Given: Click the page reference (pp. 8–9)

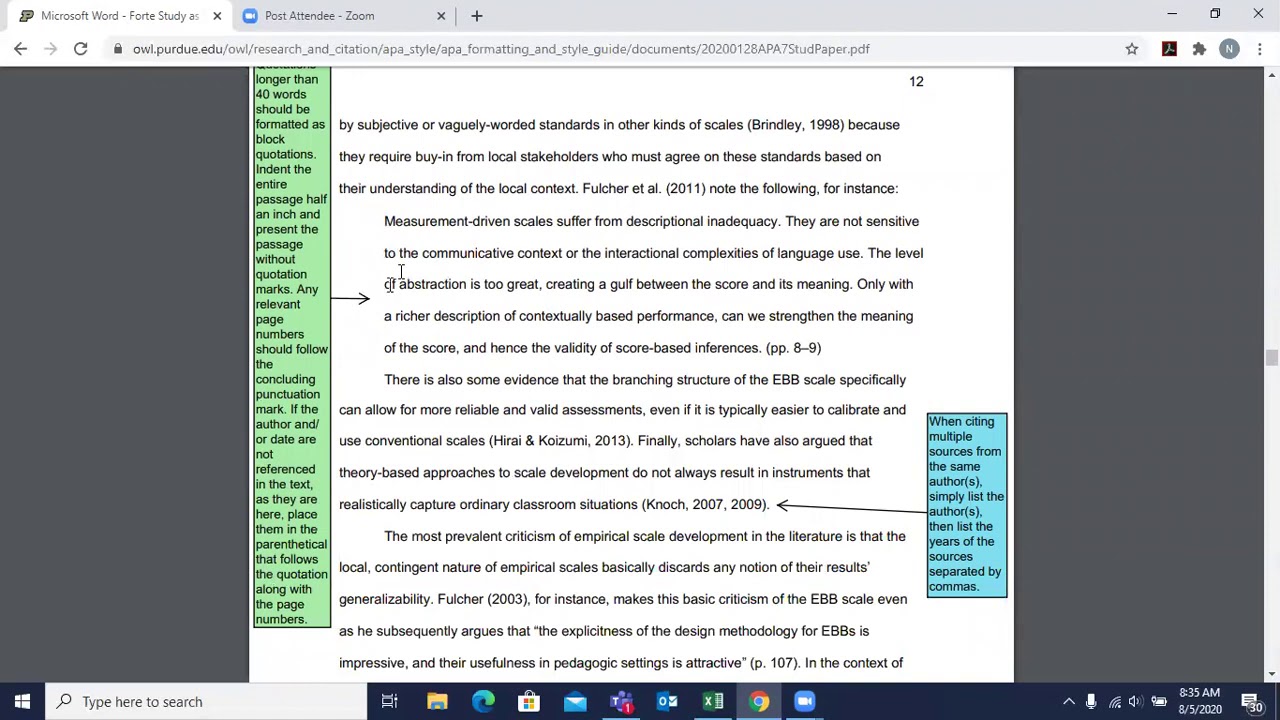Looking at the screenshot, I should click(793, 347).
